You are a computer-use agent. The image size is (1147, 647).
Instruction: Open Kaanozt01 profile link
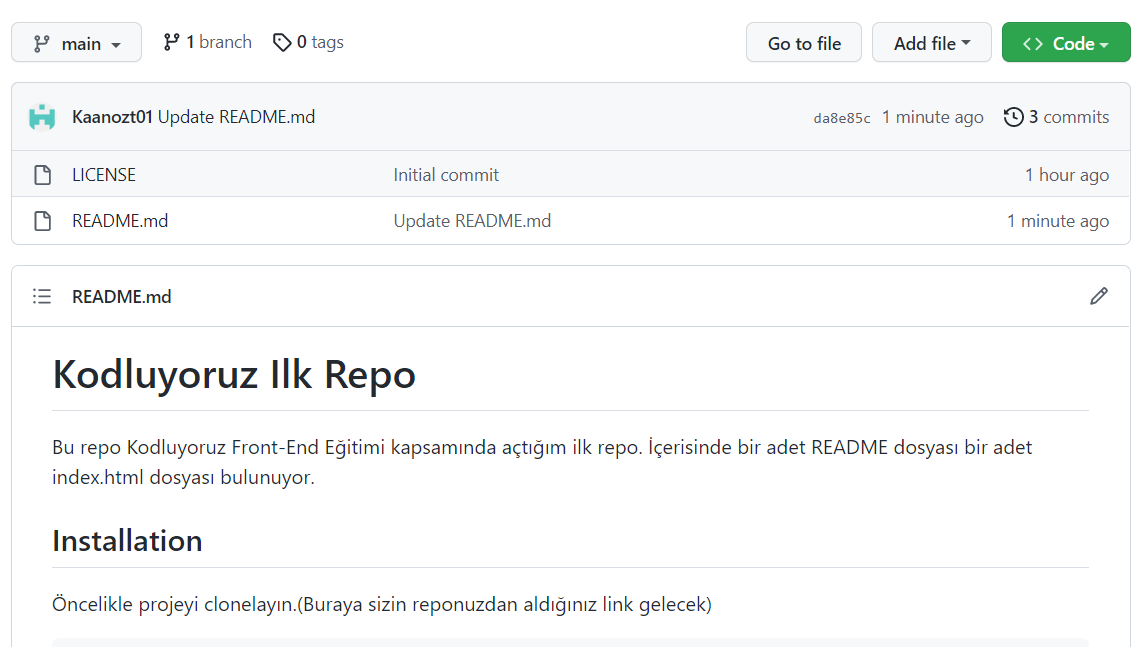[112, 117]
